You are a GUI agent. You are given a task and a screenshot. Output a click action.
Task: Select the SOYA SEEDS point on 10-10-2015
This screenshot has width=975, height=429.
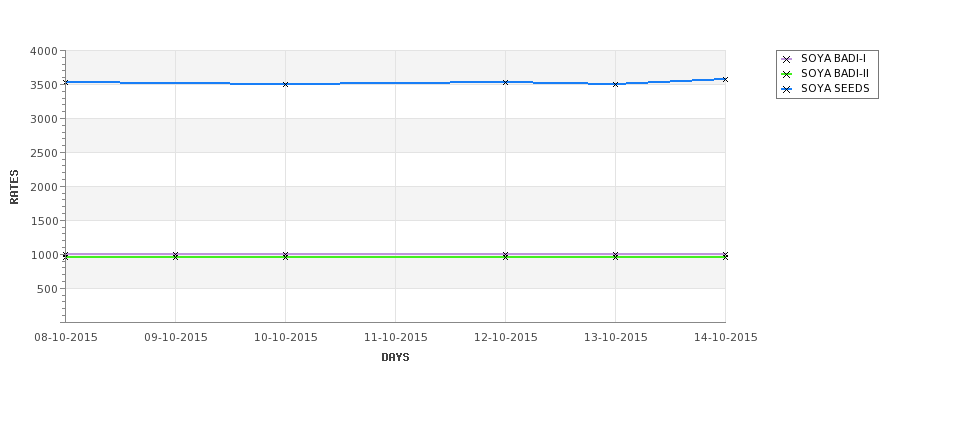pyautogui.click(x=285, y=84)
